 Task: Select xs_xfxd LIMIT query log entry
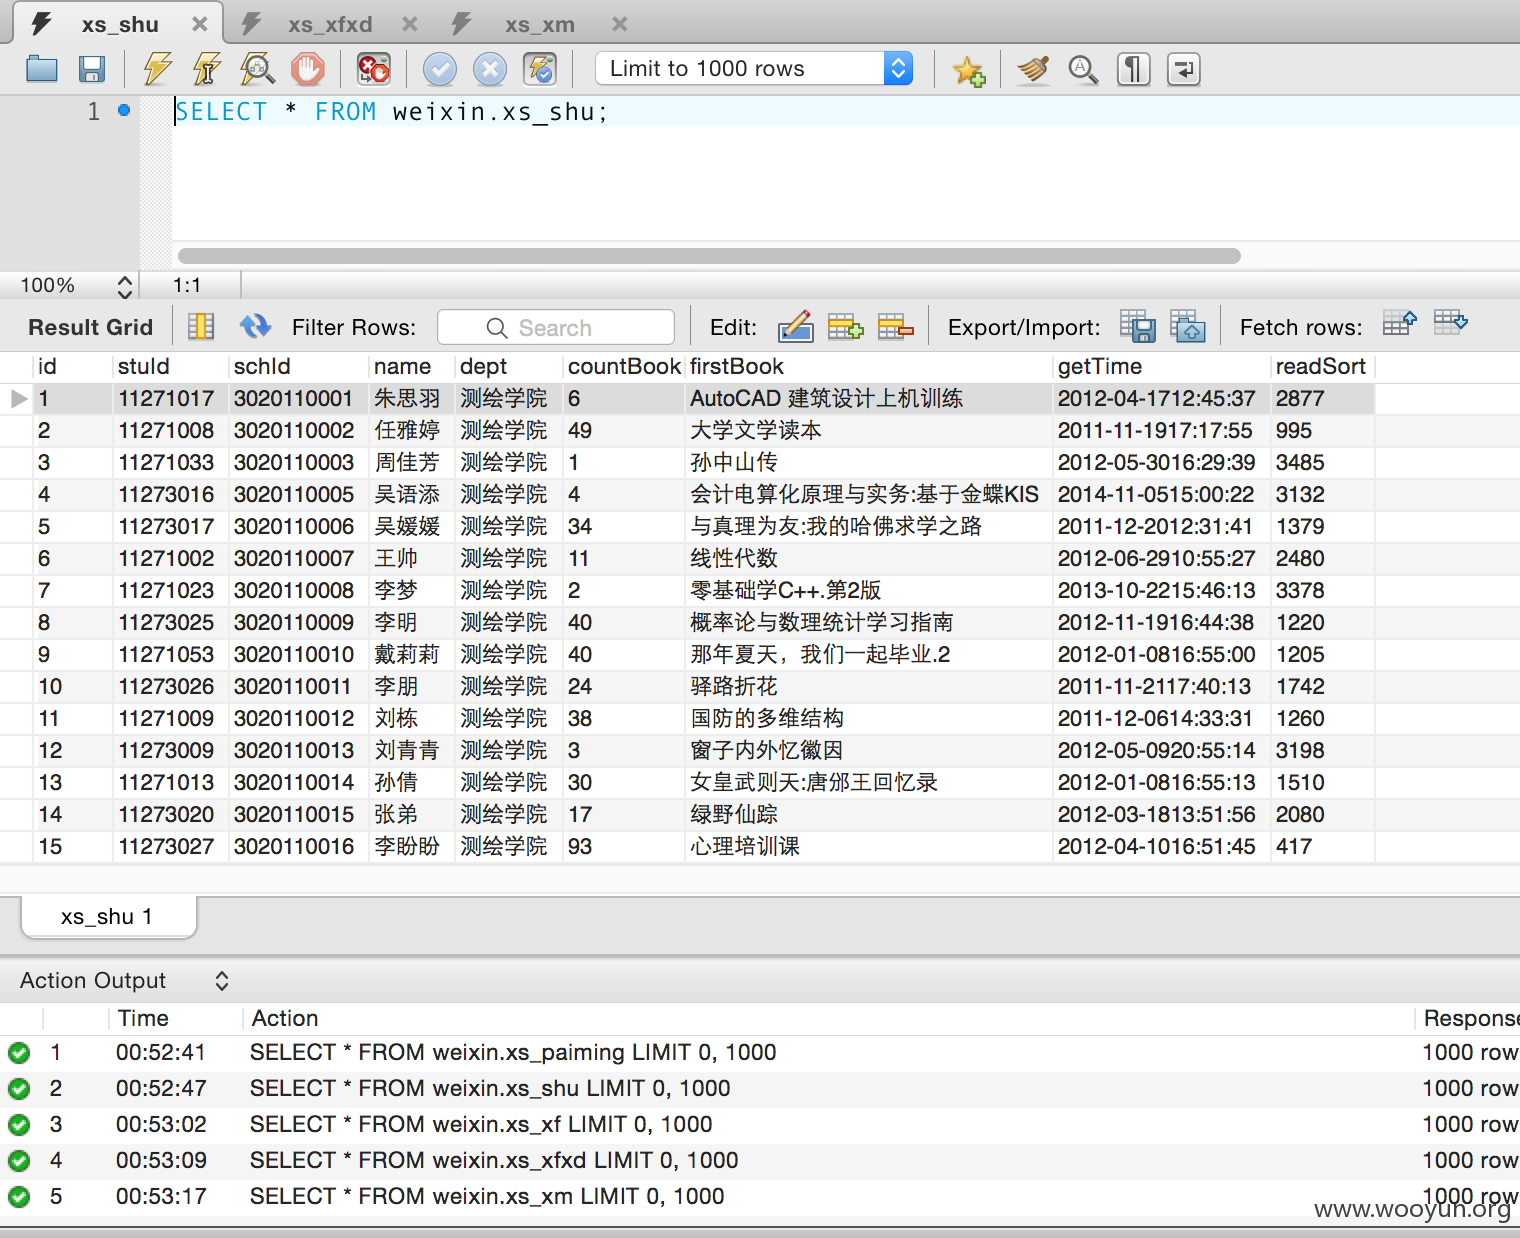point(494,1161)
